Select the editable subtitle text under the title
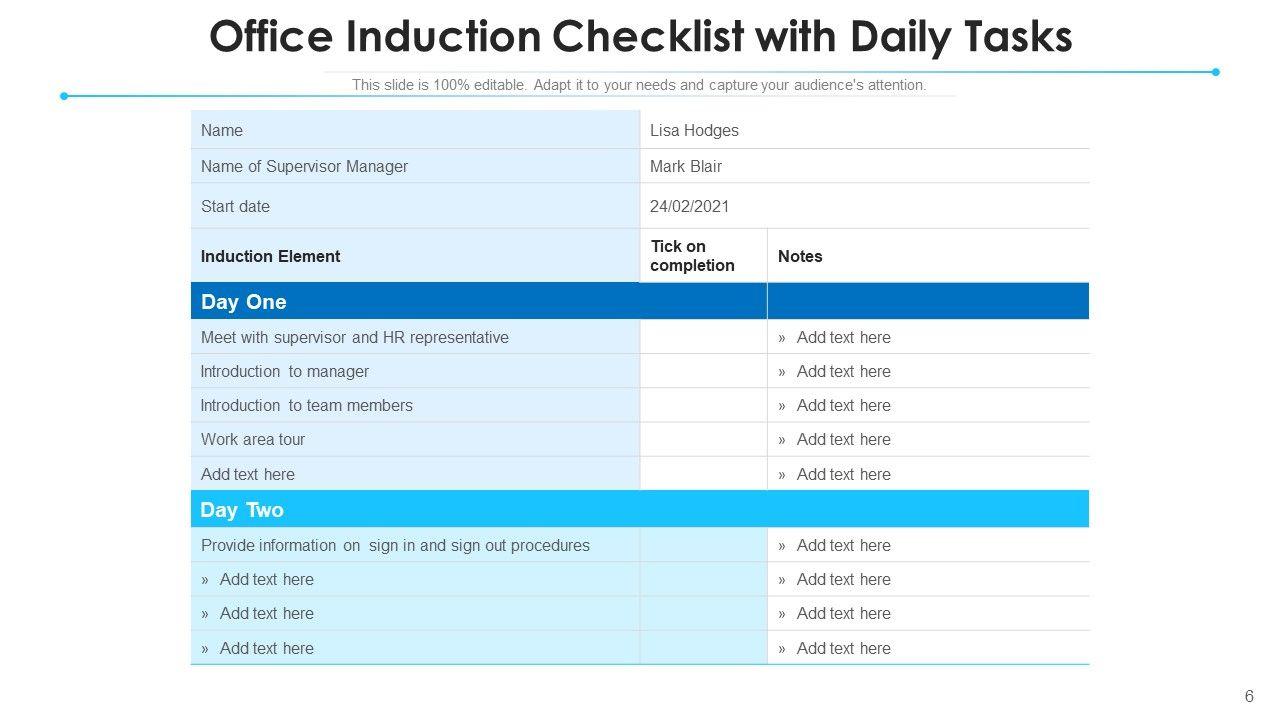This screenshot has width=1280, height=720. [x=639, y=85]
